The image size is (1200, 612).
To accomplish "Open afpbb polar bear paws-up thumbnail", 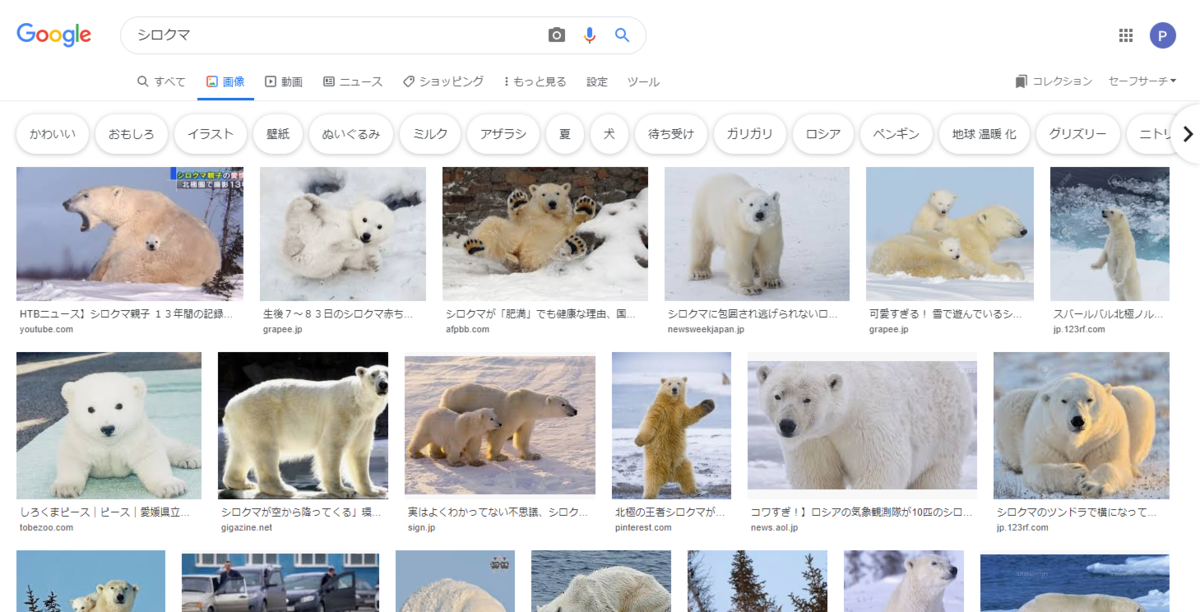I will point(545,234).
